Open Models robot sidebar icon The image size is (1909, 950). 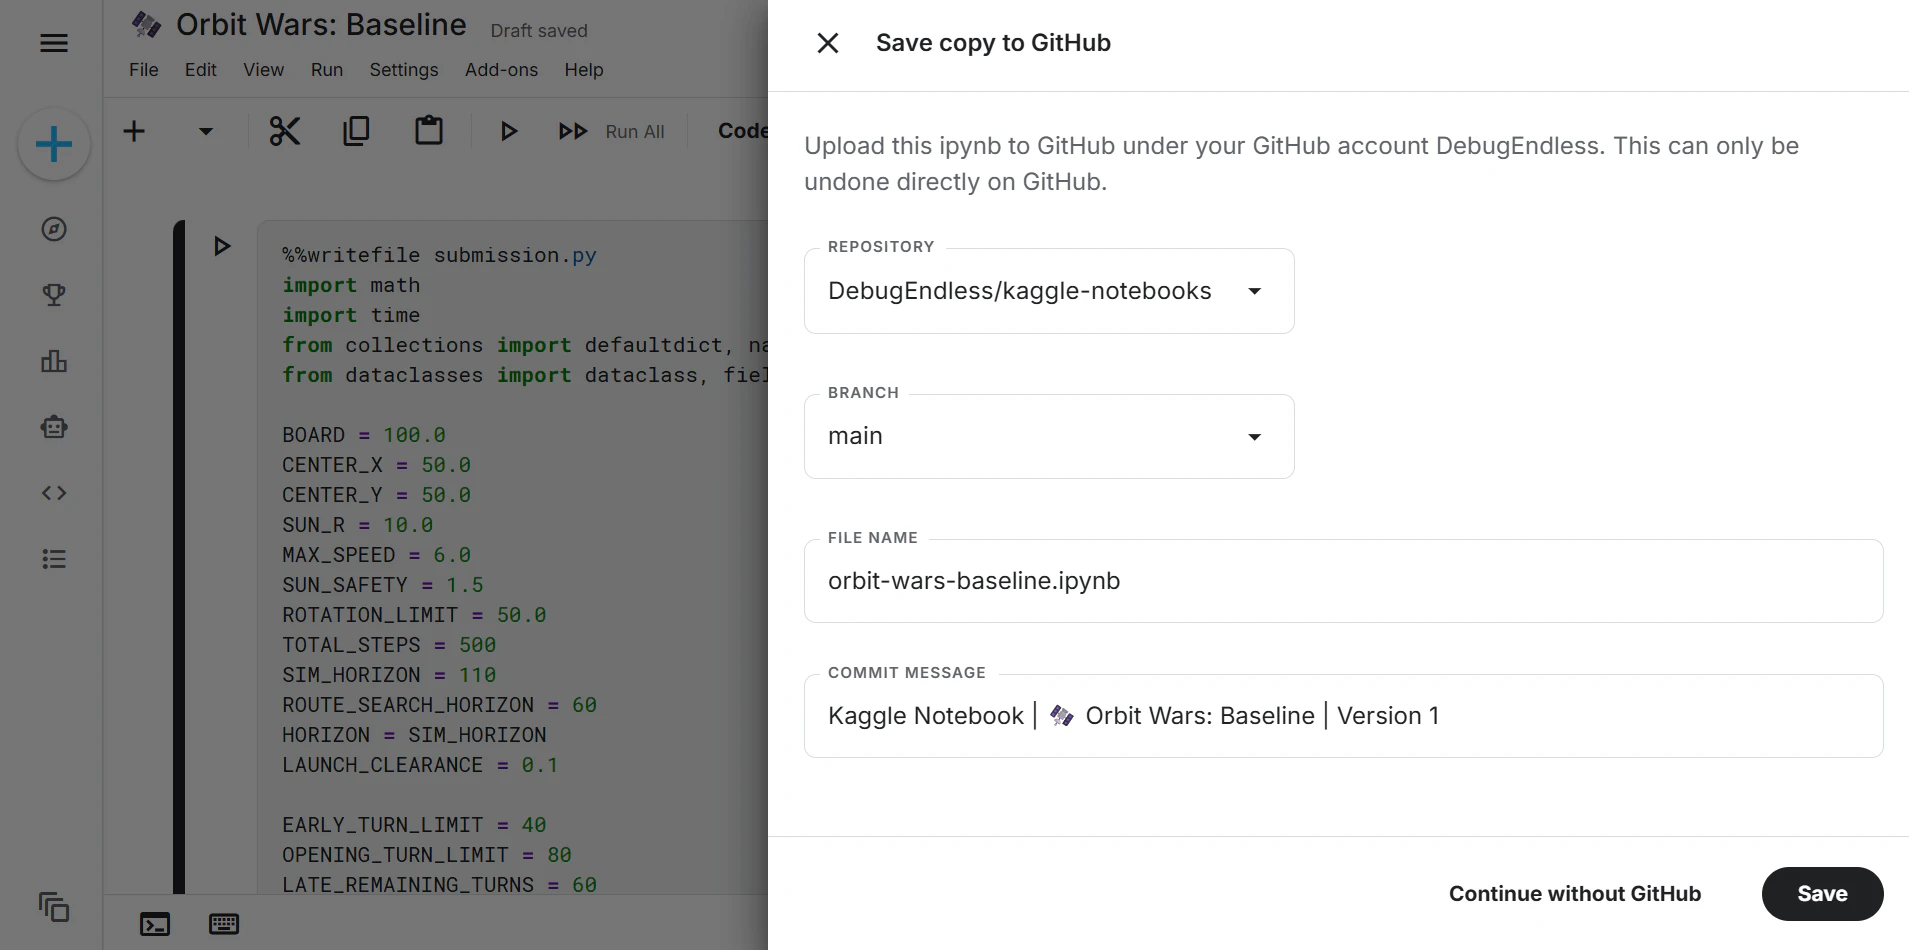(54, 427)
